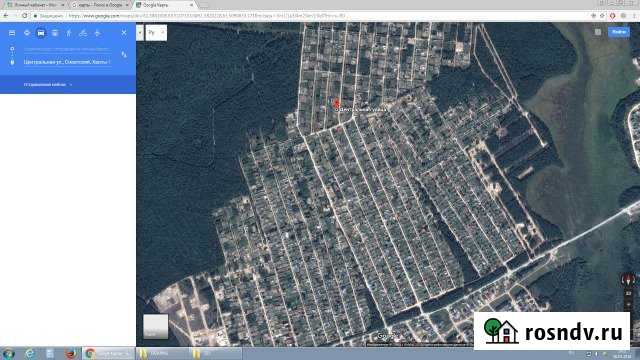
Task: Select the driving (car) travel mode
Action: point(41,33)
